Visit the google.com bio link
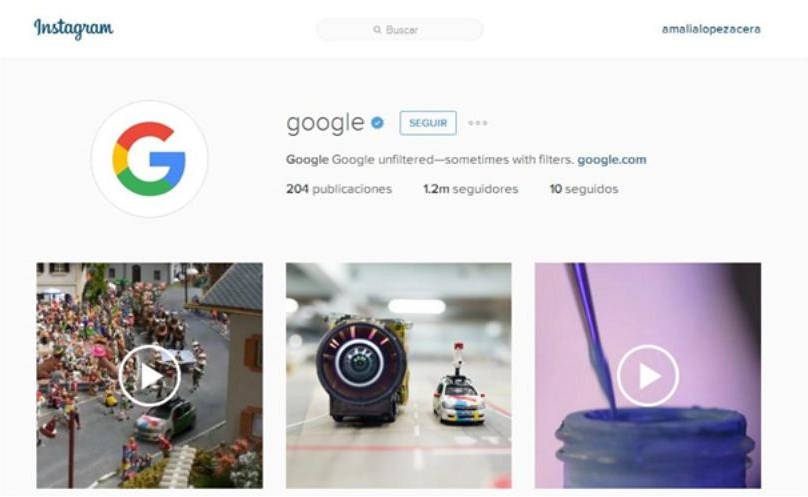 click(612, 160)
